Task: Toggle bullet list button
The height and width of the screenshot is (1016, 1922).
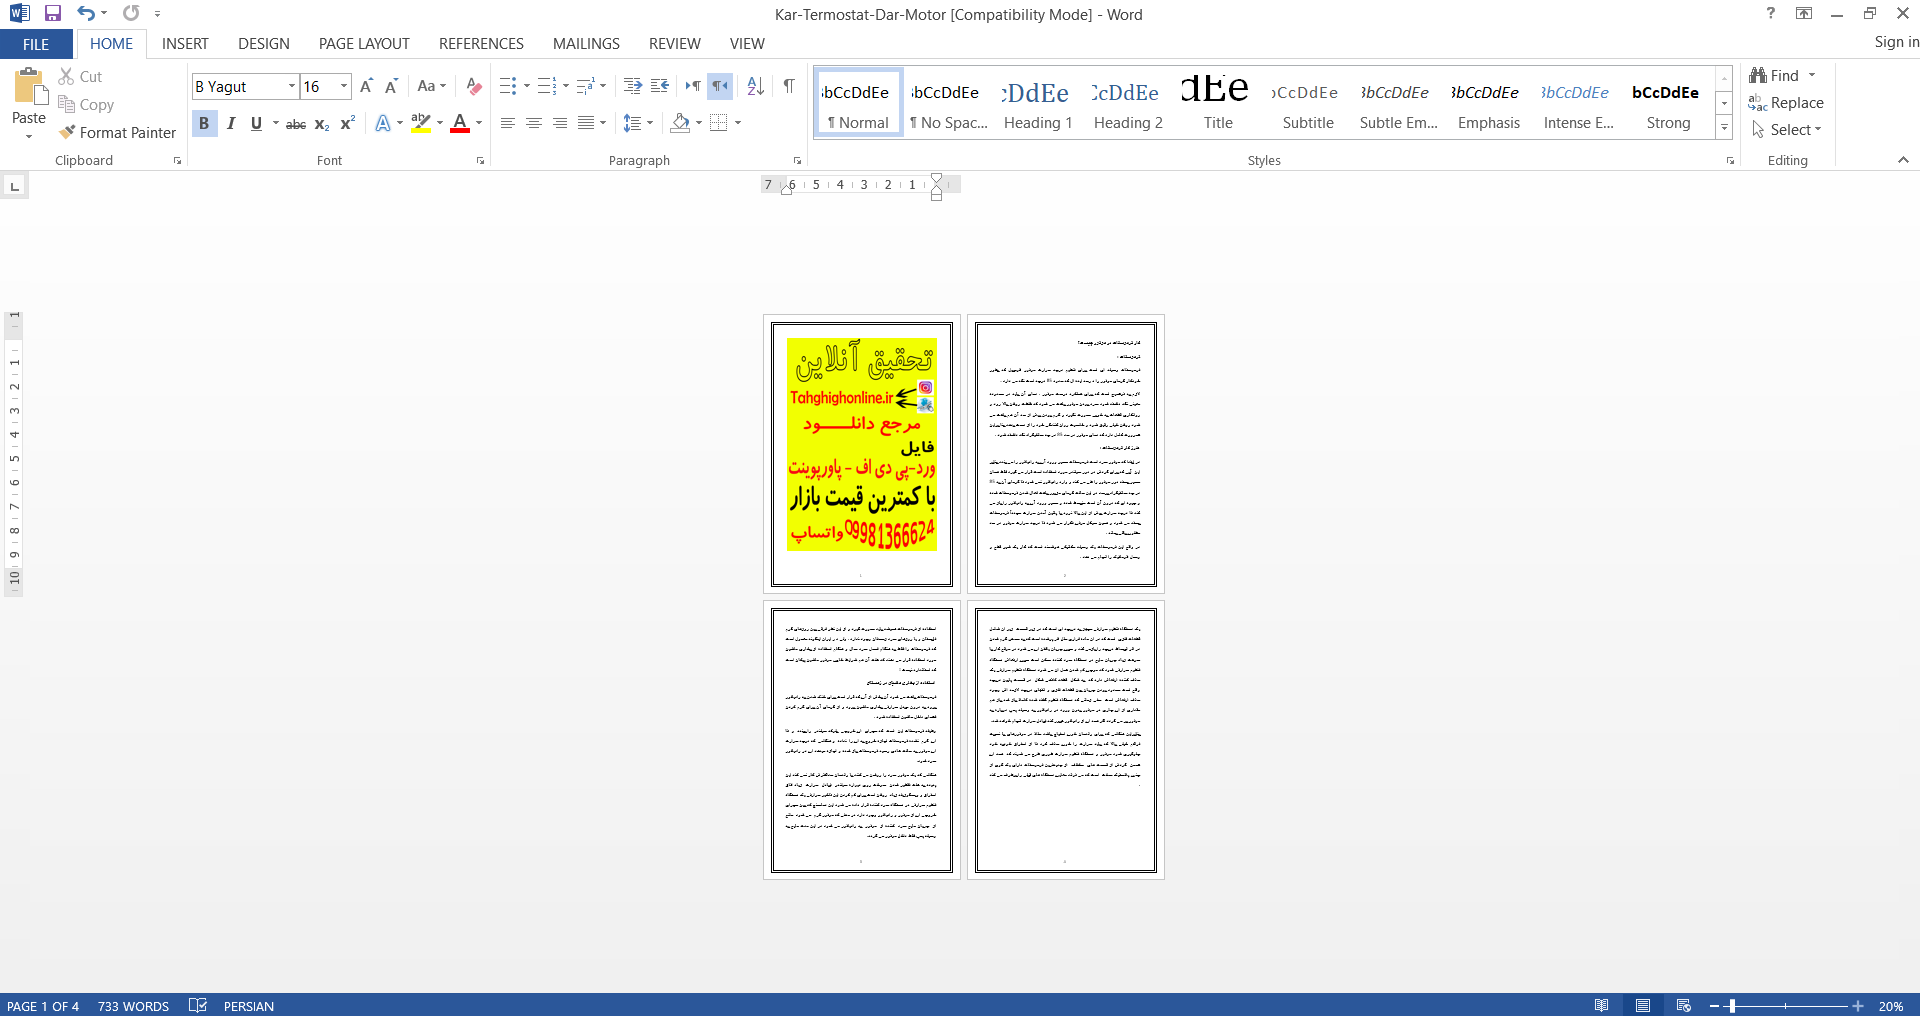Action: (508, 86)
